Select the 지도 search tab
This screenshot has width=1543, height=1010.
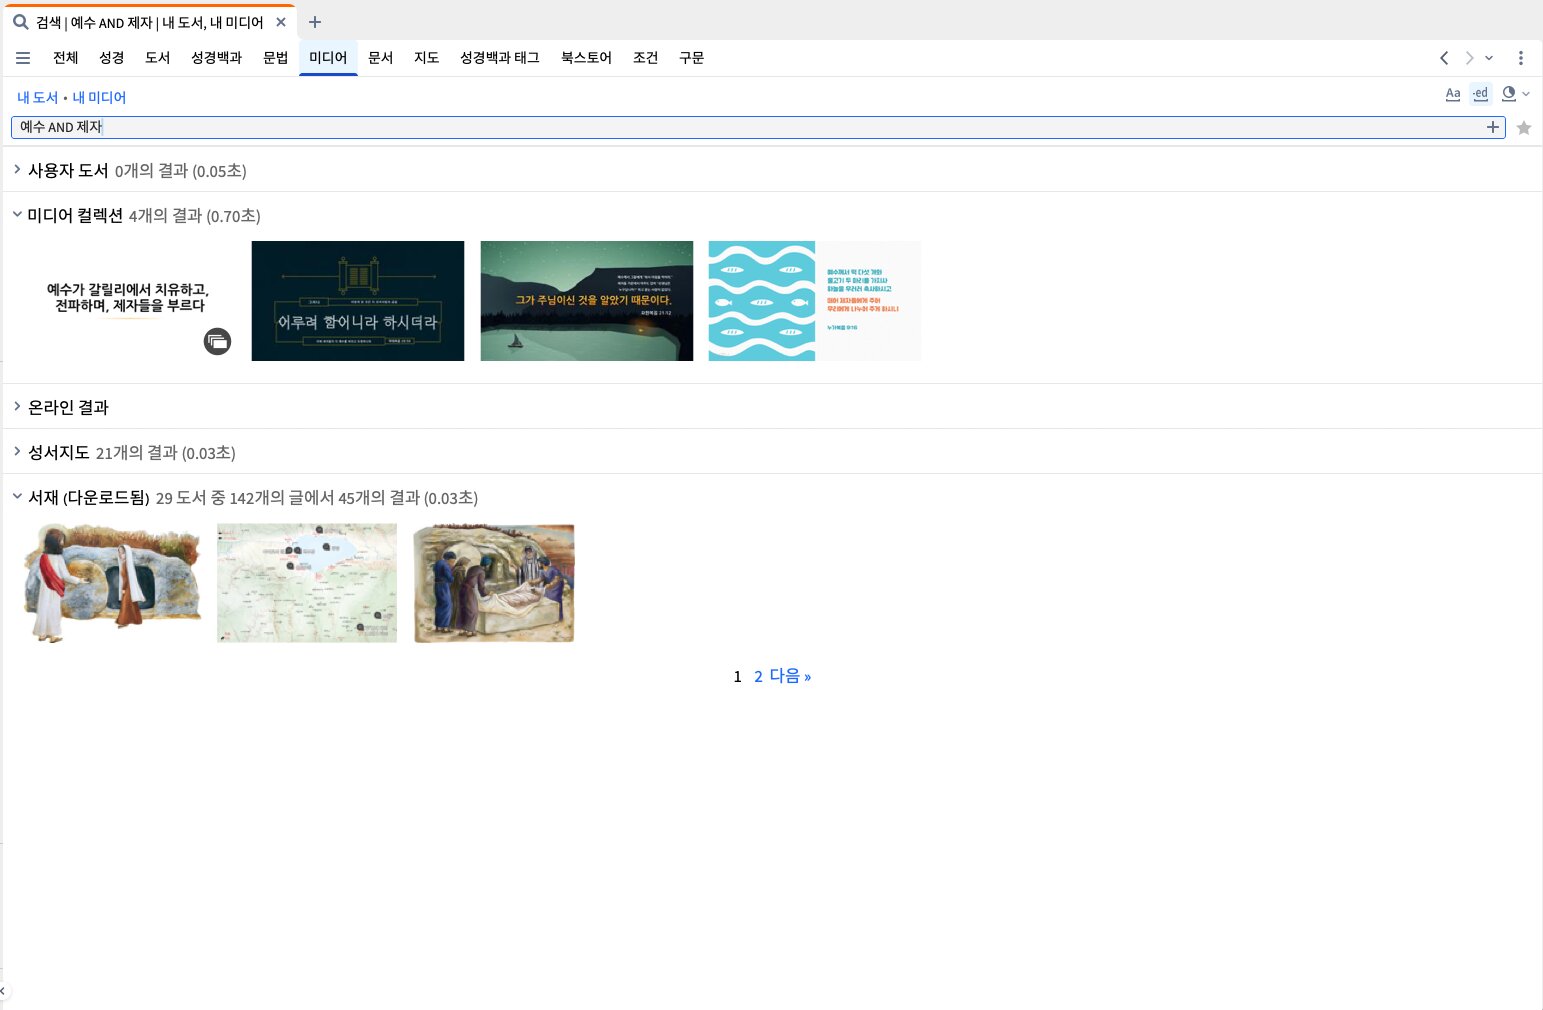point(427,58)
